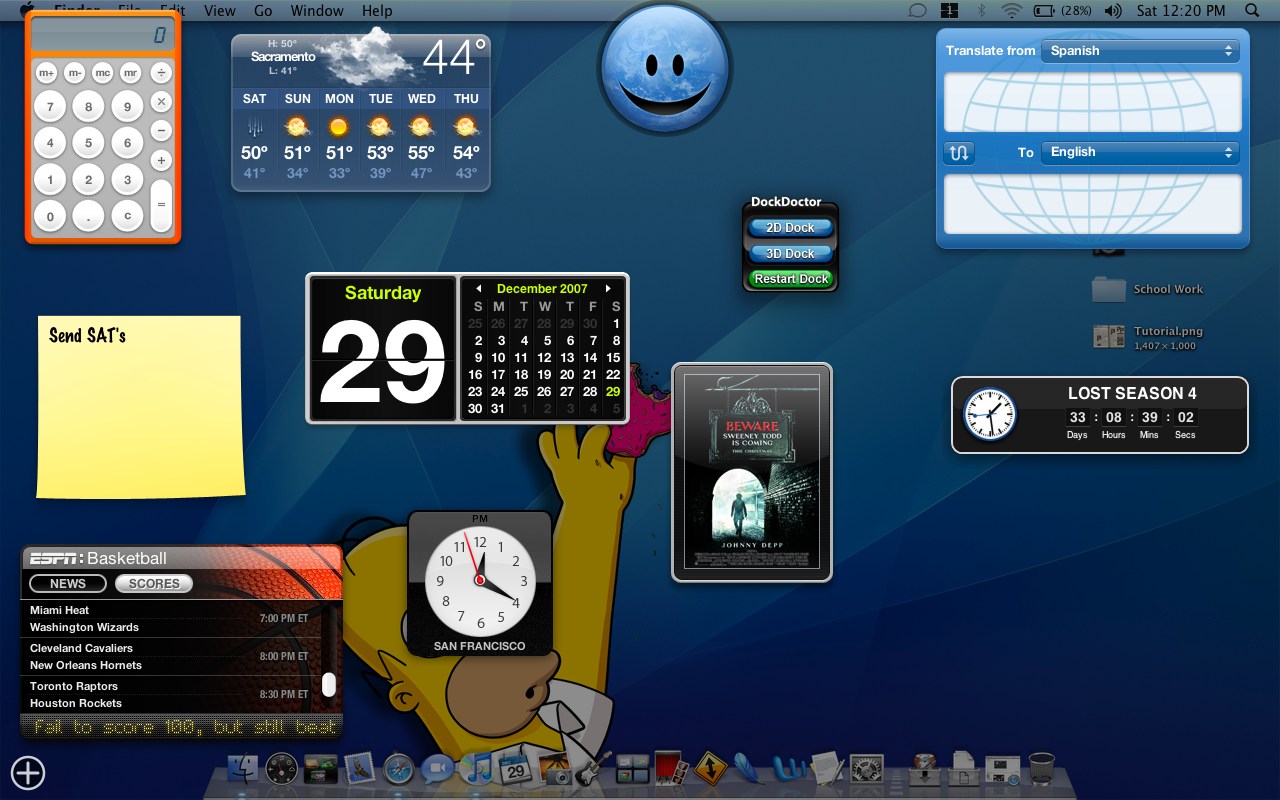
Task: Click the Dashboard gauge icon in the Dock
Action: (x=282, y=769)
